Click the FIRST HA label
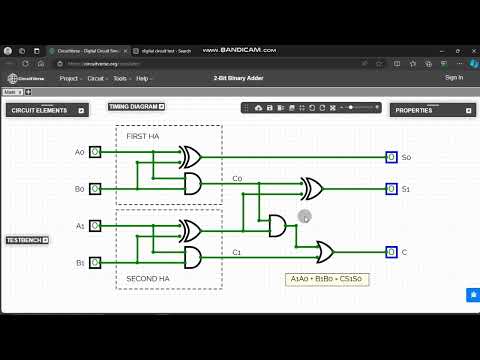 (x=143, y=136)
